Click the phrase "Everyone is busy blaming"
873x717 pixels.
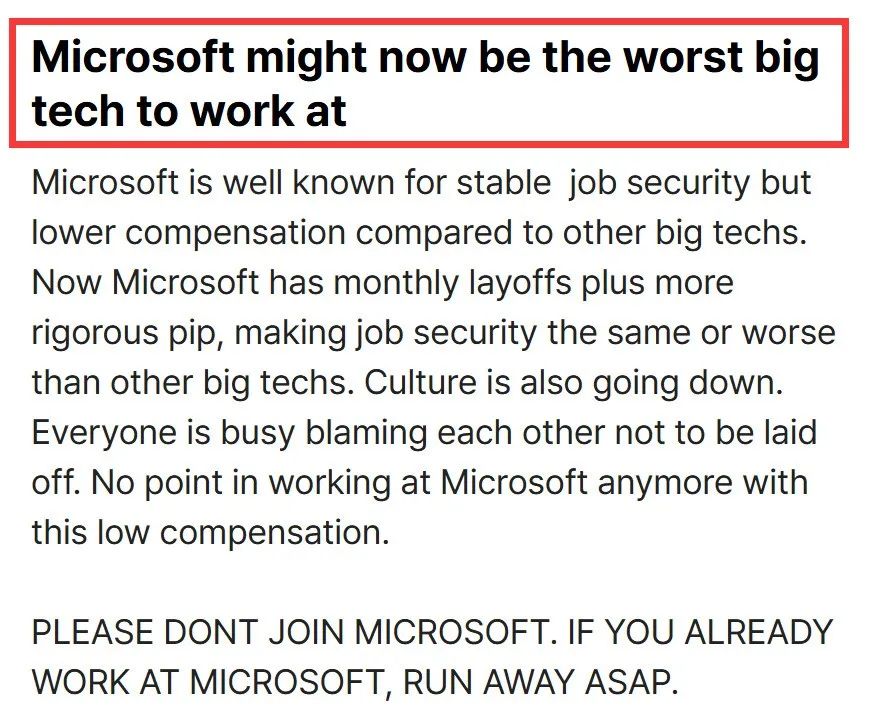click(x=229, y=434)
